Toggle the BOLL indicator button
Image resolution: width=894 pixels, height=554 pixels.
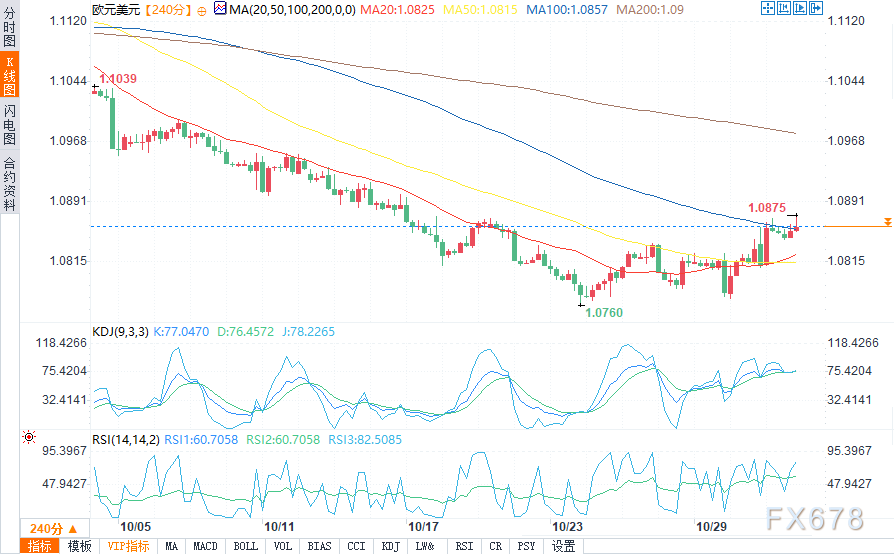click(x=246, y=546)
